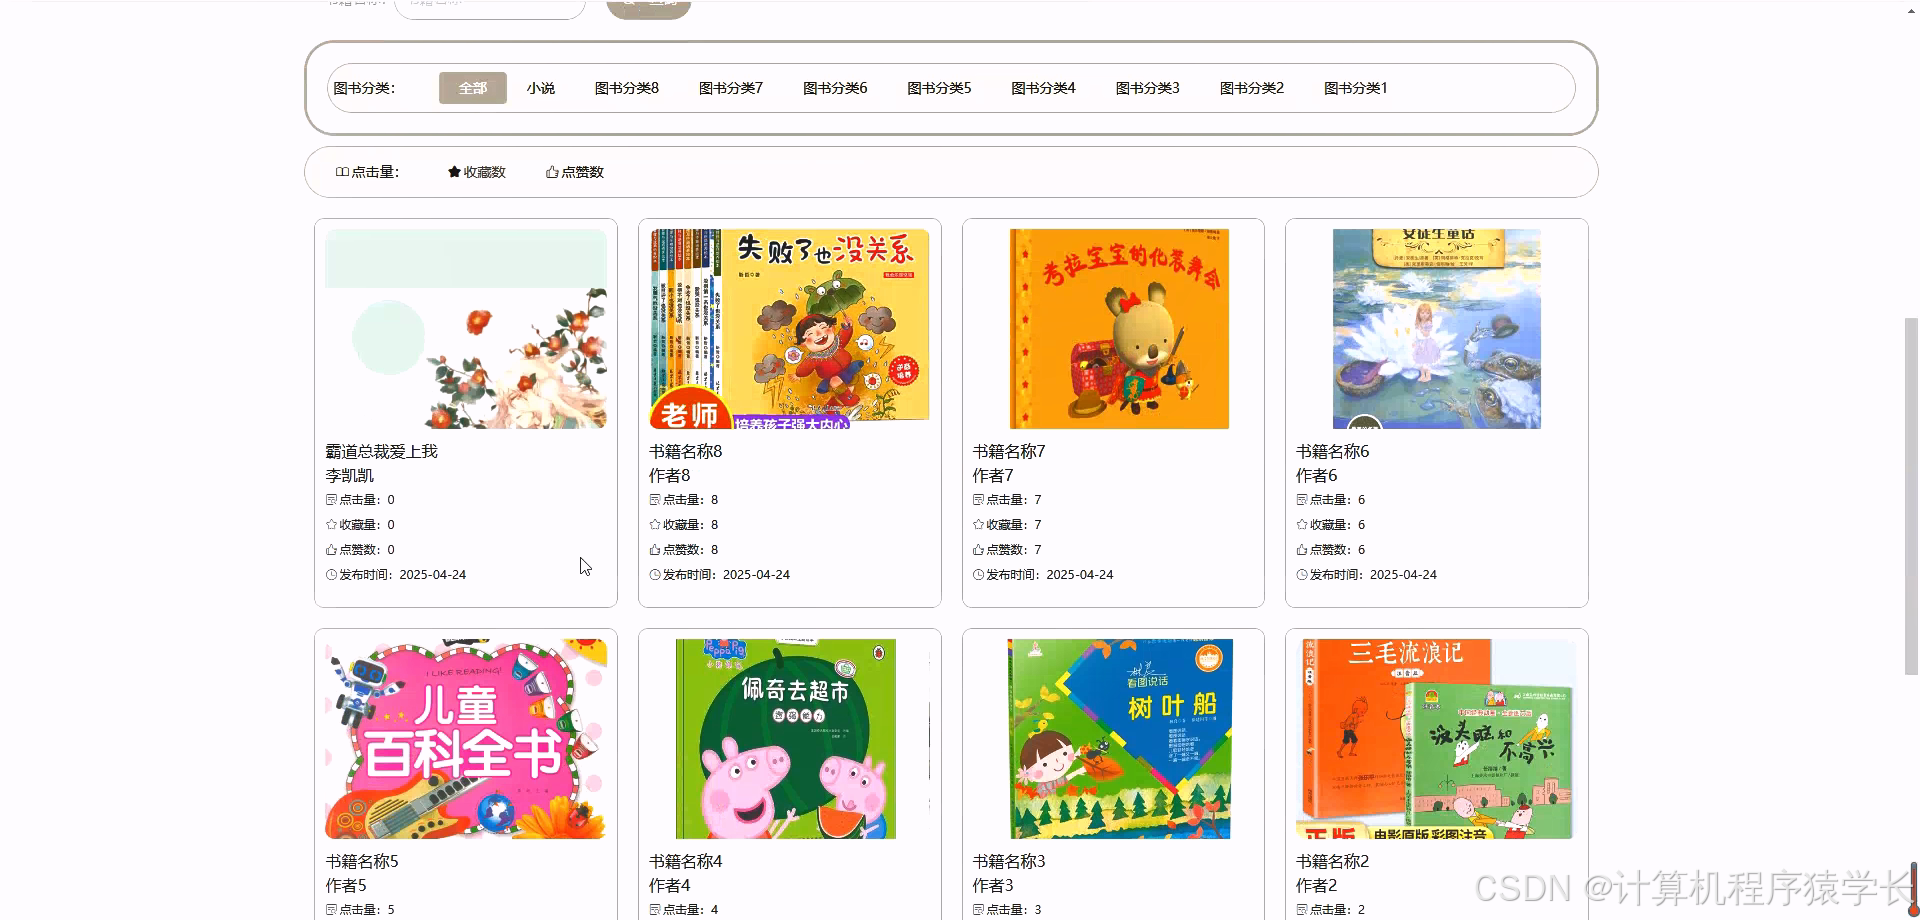The image size is (1920, 920).
Task: Open cover of 书籍名称6
Action: point(1437,329)
